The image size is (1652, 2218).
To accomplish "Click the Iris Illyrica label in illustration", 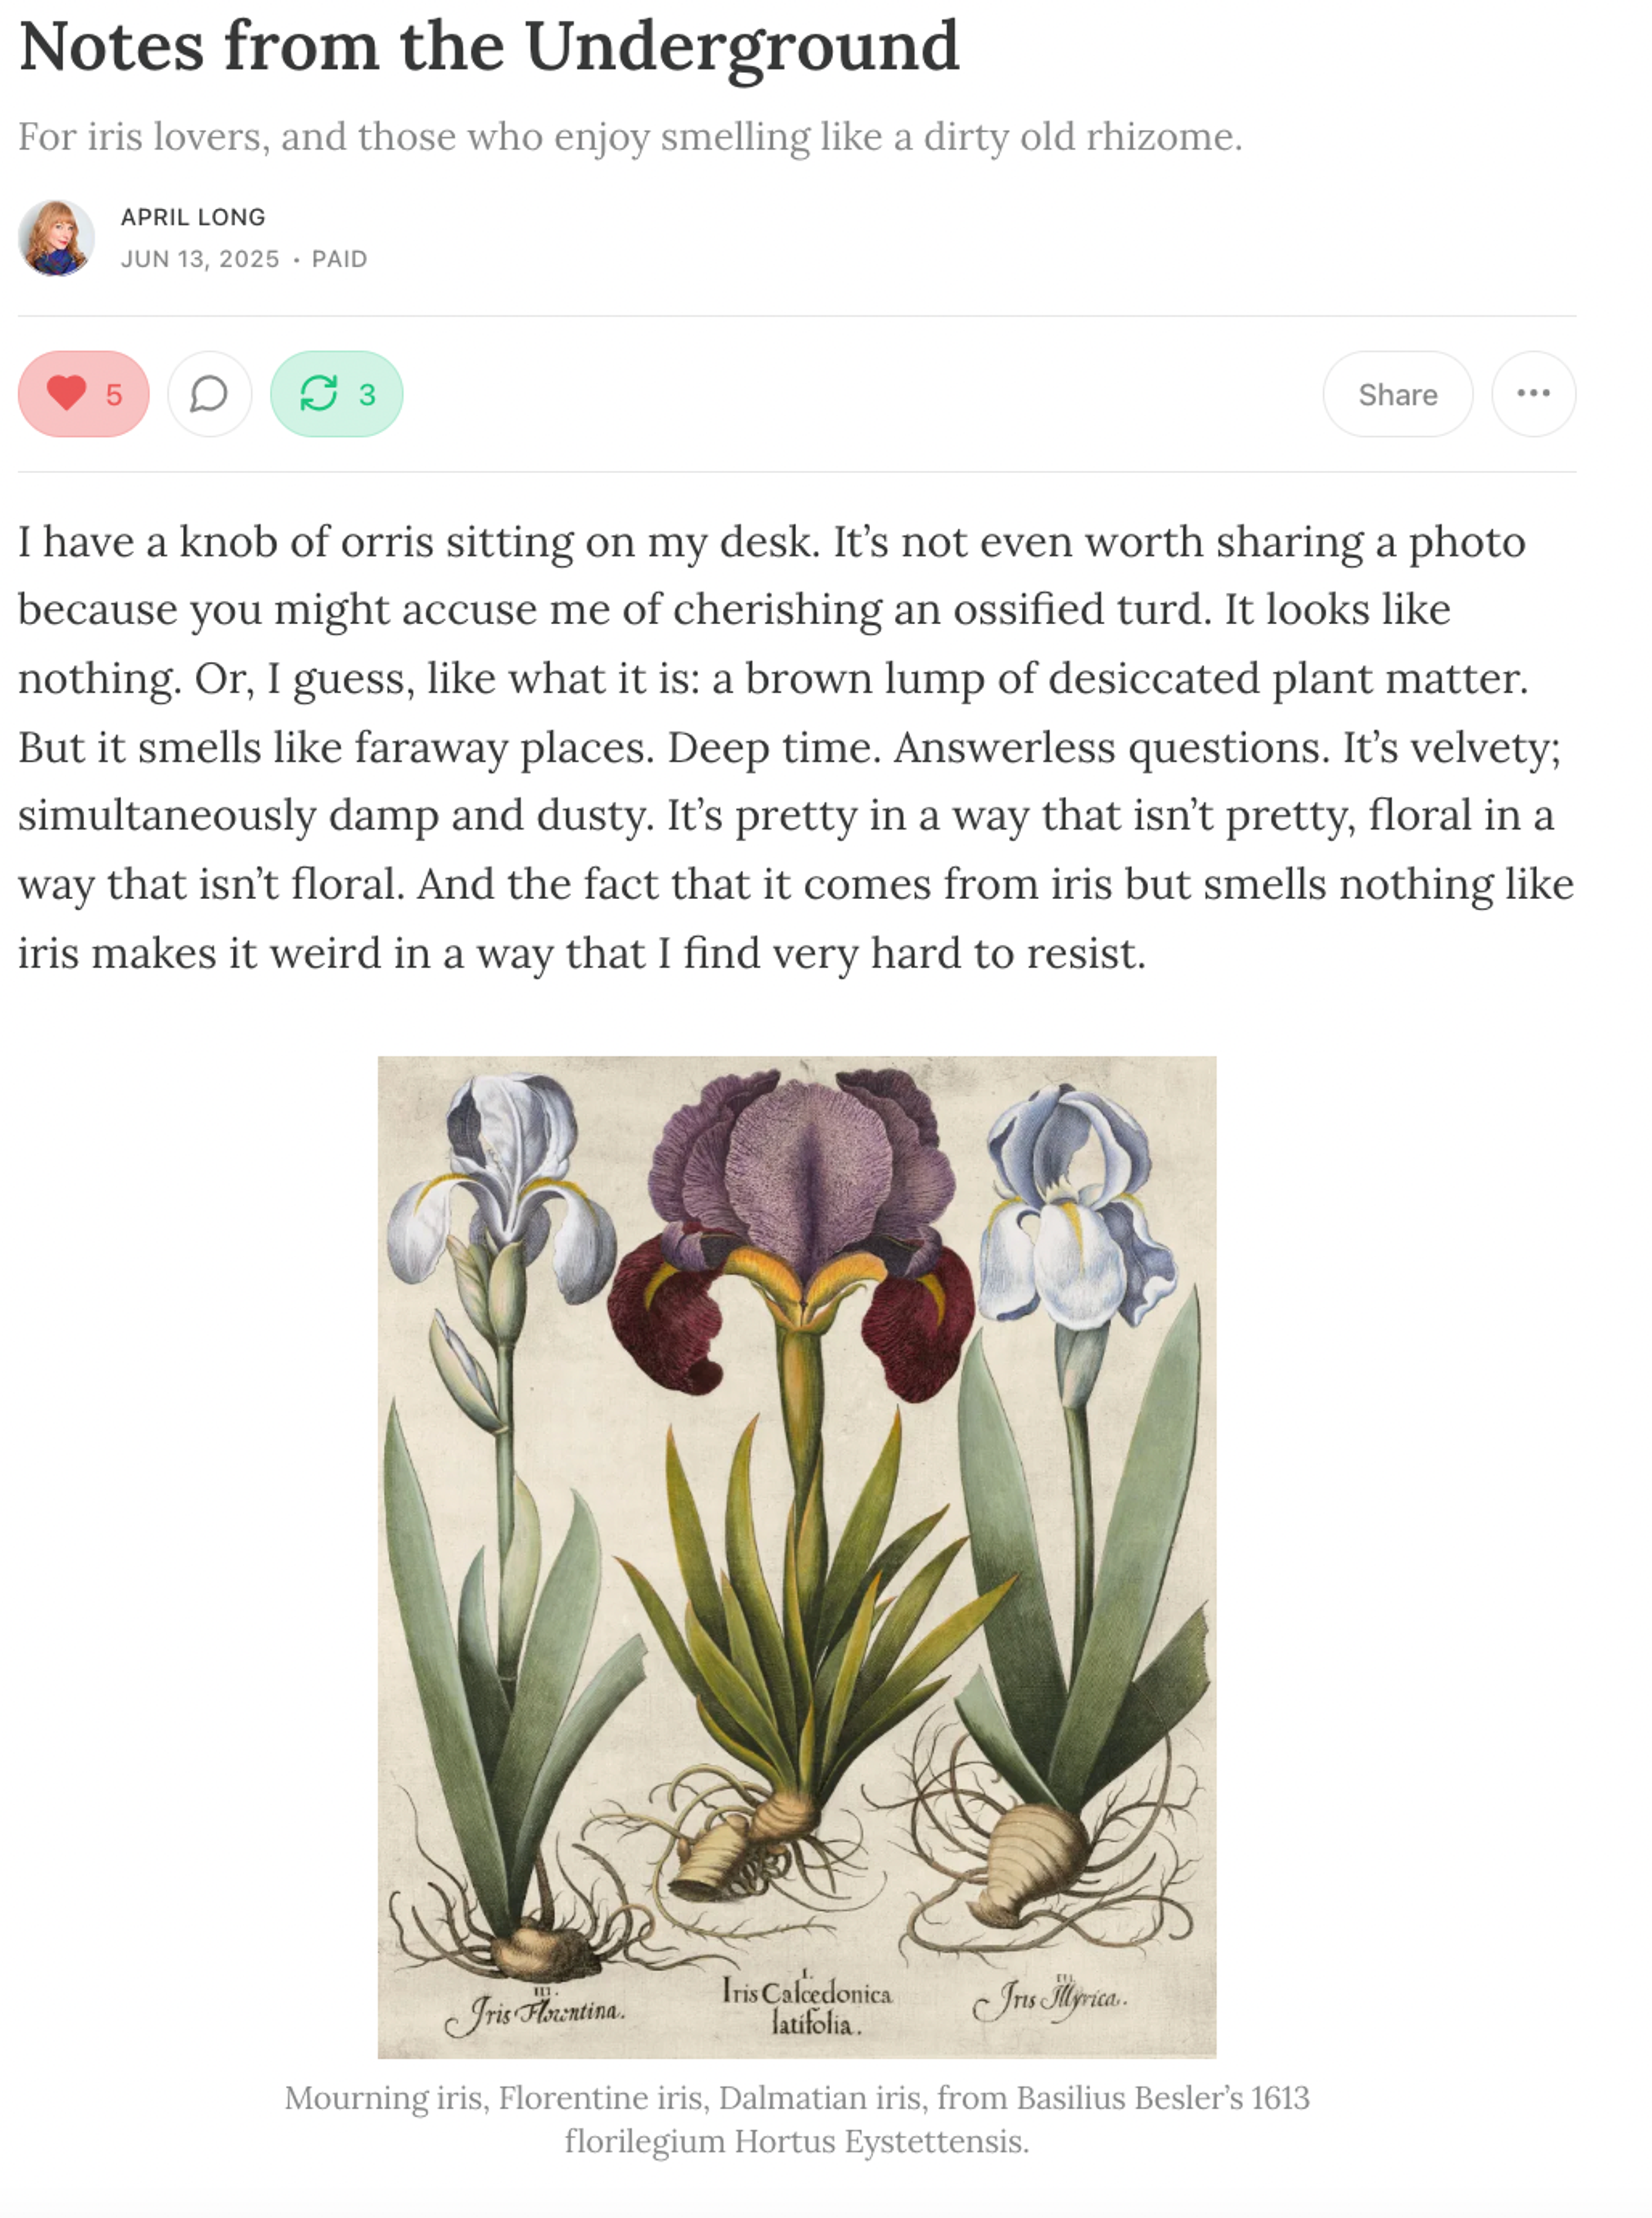I will [1050, 1998].
